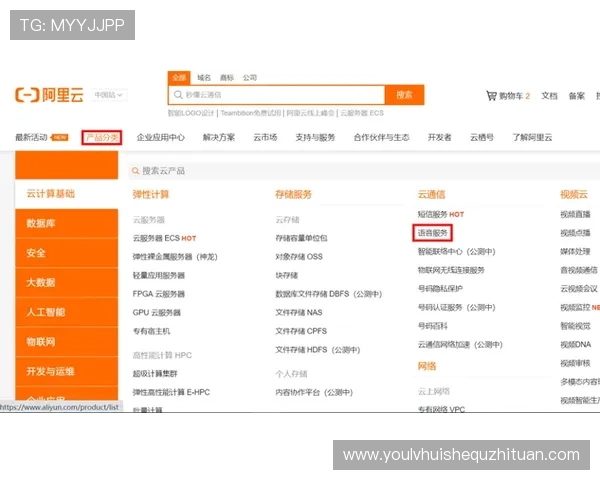Open 语音服务 product link
This screenshot has height=480, width=600.
432,233
